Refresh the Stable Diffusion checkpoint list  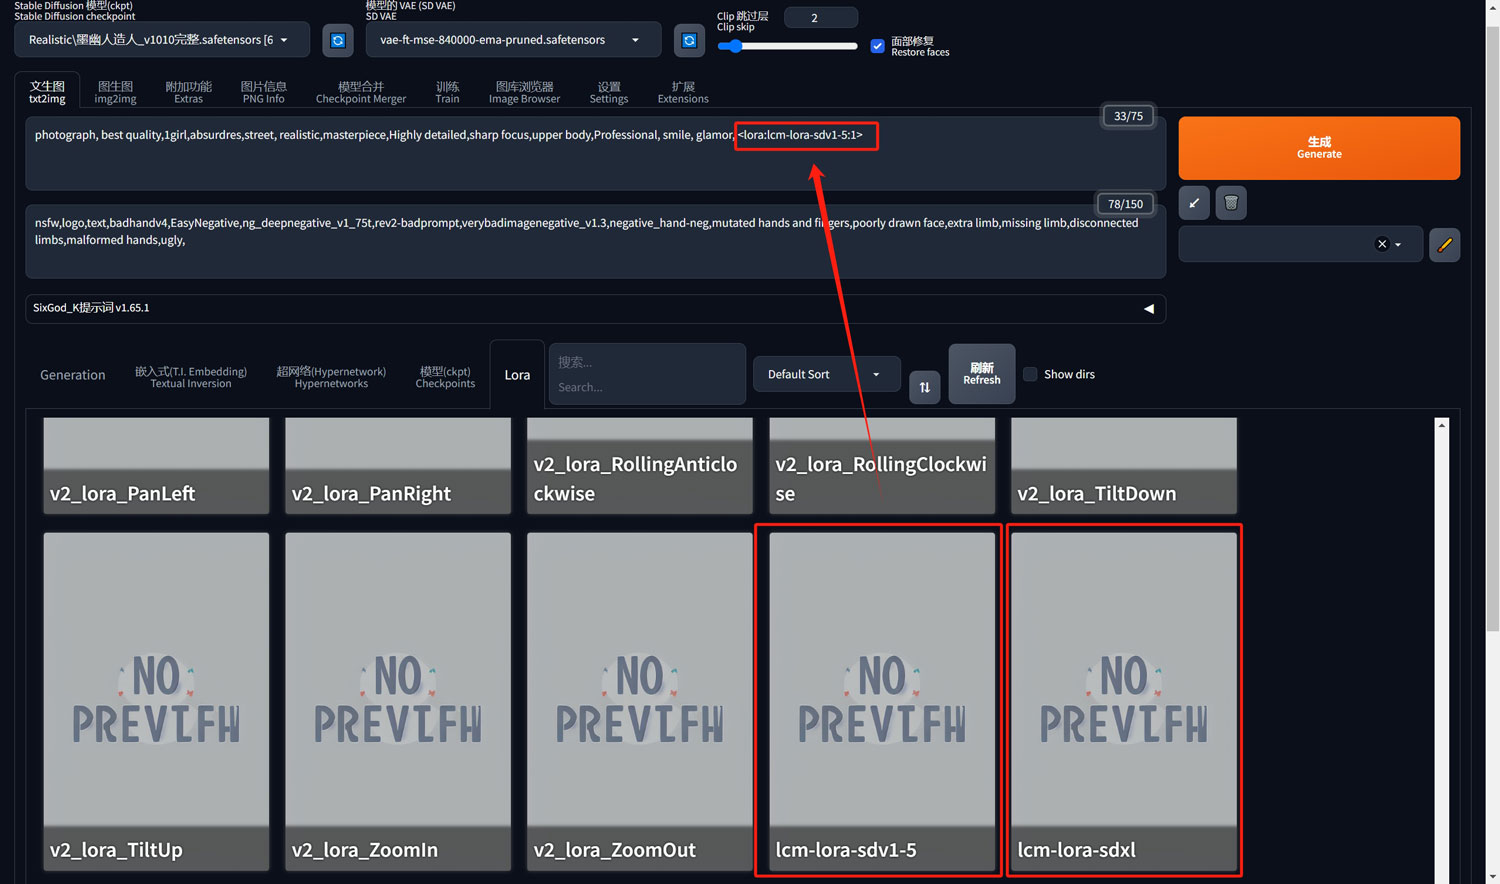[338, 40]
